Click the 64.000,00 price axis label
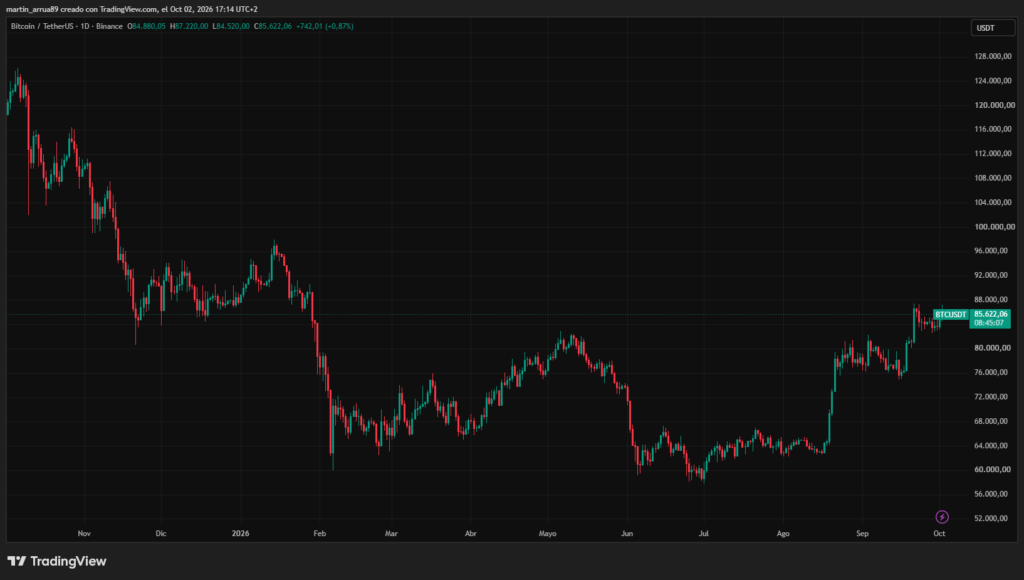1024x580 pixels. [x=993, y=445]
